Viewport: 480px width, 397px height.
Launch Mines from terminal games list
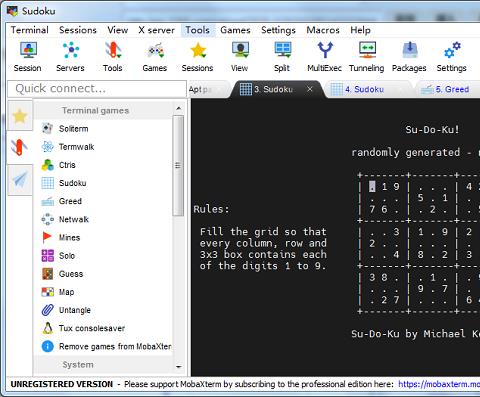(69, 237)
